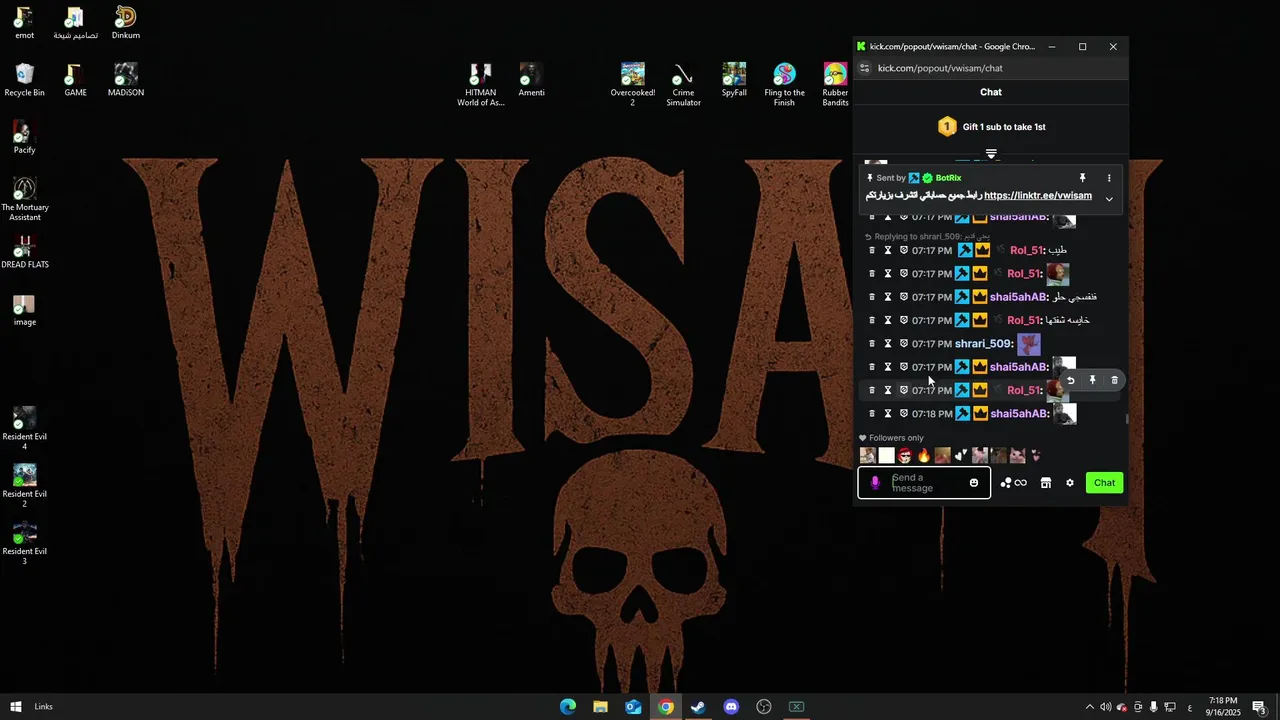The height and width of the screenshot is (720, 1280).
Task: Click the green Chat send button
Action: point(1104,483)
